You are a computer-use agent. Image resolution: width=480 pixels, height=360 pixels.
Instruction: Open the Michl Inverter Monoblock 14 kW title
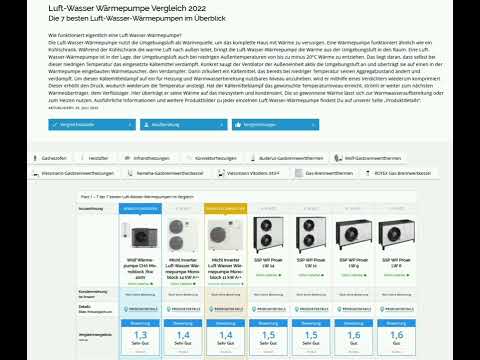pyautogui.click(x=183, y=268)
